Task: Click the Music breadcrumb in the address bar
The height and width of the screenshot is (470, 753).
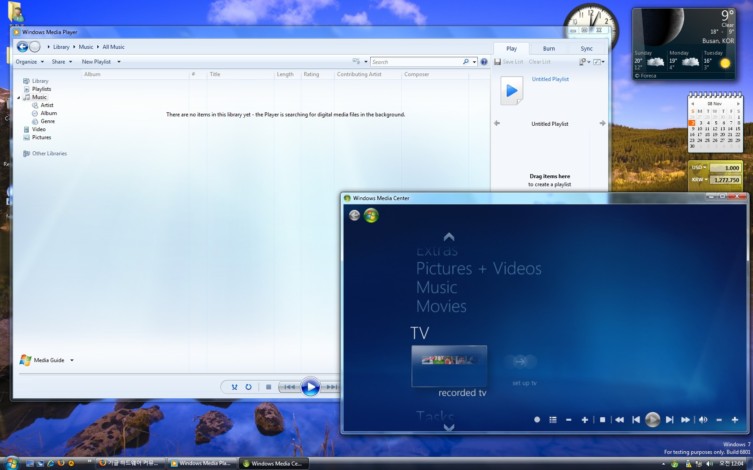Action: pos(86,47)
